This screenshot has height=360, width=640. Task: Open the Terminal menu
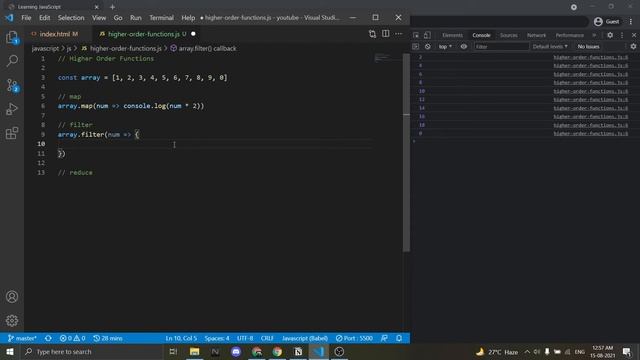coord(161,18)
